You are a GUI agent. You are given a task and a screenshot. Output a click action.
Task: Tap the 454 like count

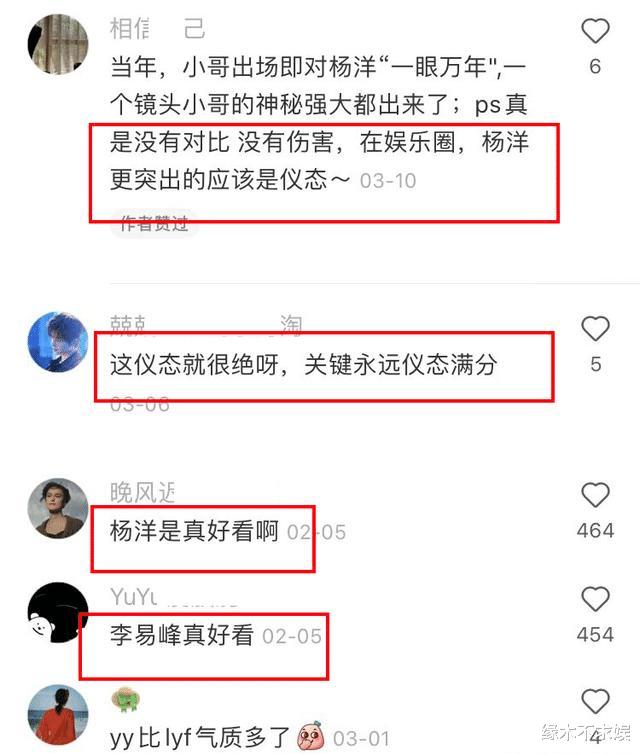point(595,635)
